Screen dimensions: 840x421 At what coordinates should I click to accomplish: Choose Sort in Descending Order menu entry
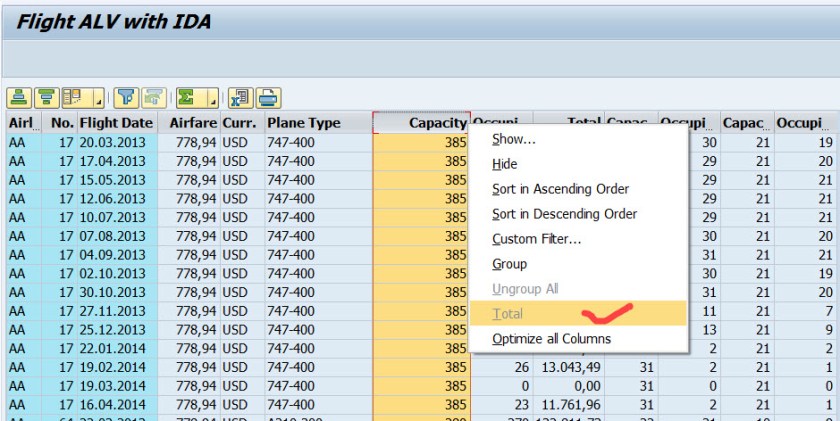pyautogui.click(x=564, y=214)
